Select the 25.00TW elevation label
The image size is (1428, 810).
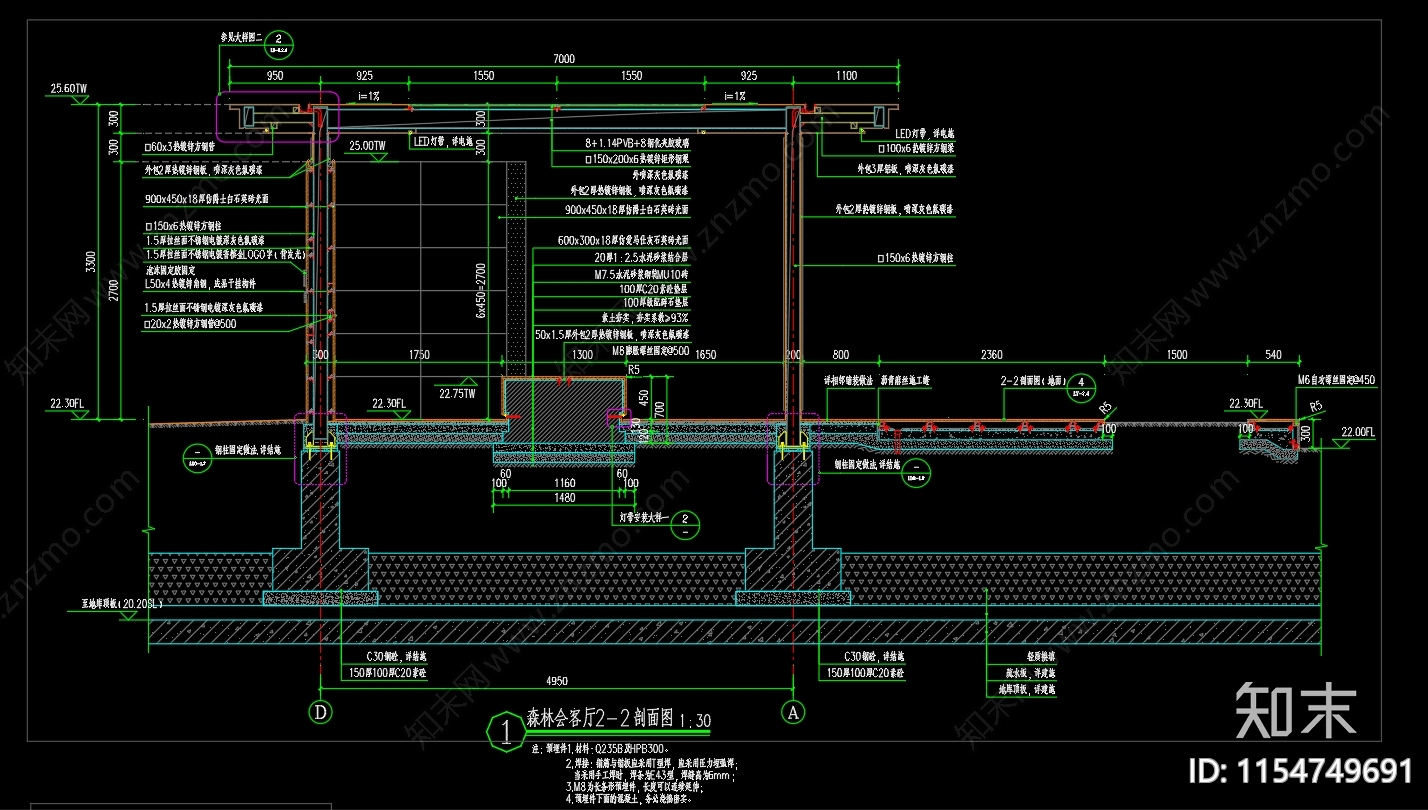366,146
